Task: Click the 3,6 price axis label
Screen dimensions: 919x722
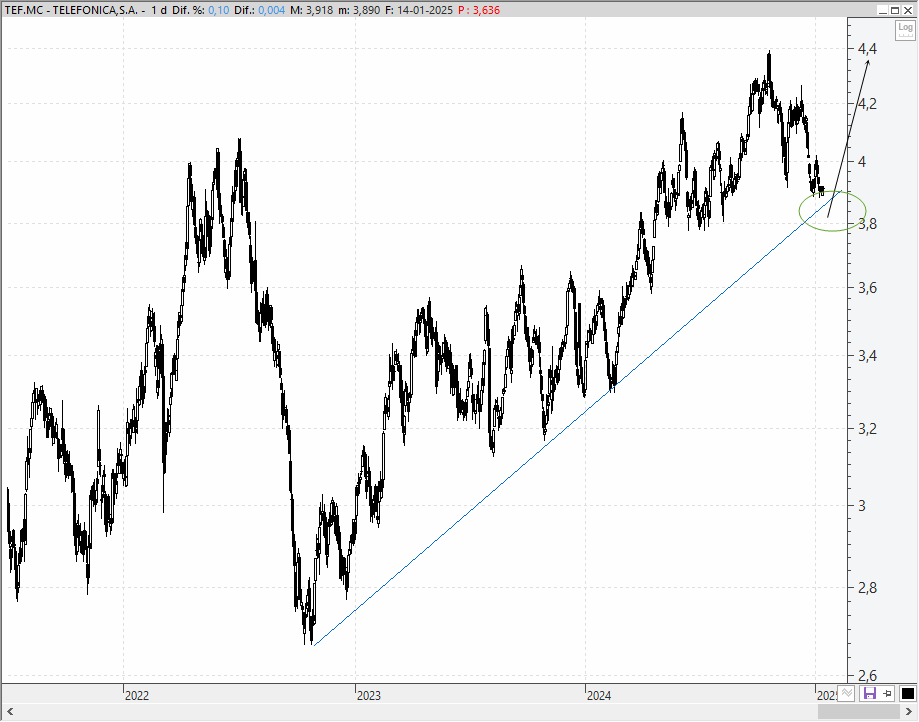Action: click(x=867, y=288)
